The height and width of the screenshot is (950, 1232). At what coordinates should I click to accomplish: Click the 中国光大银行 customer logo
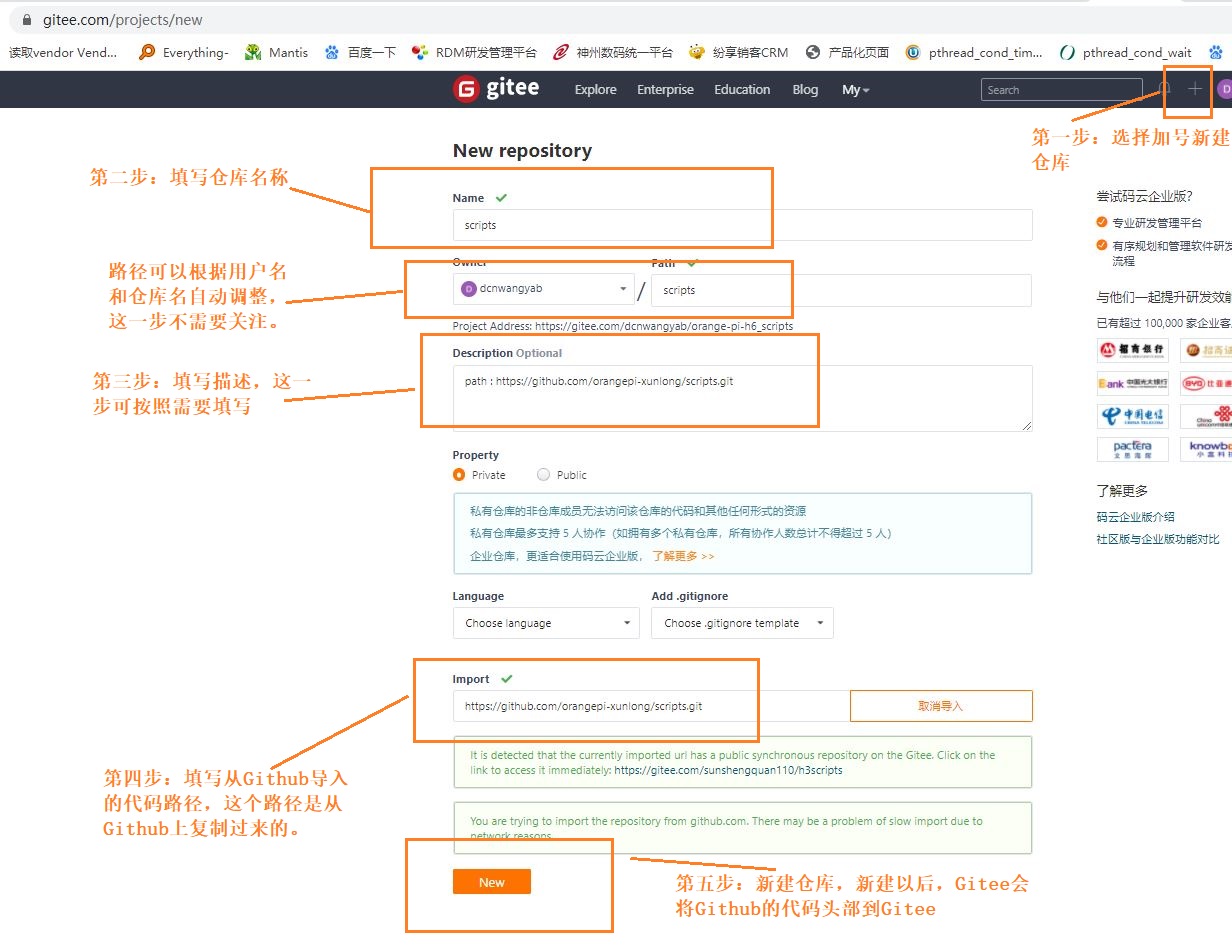click(1133, 383)
